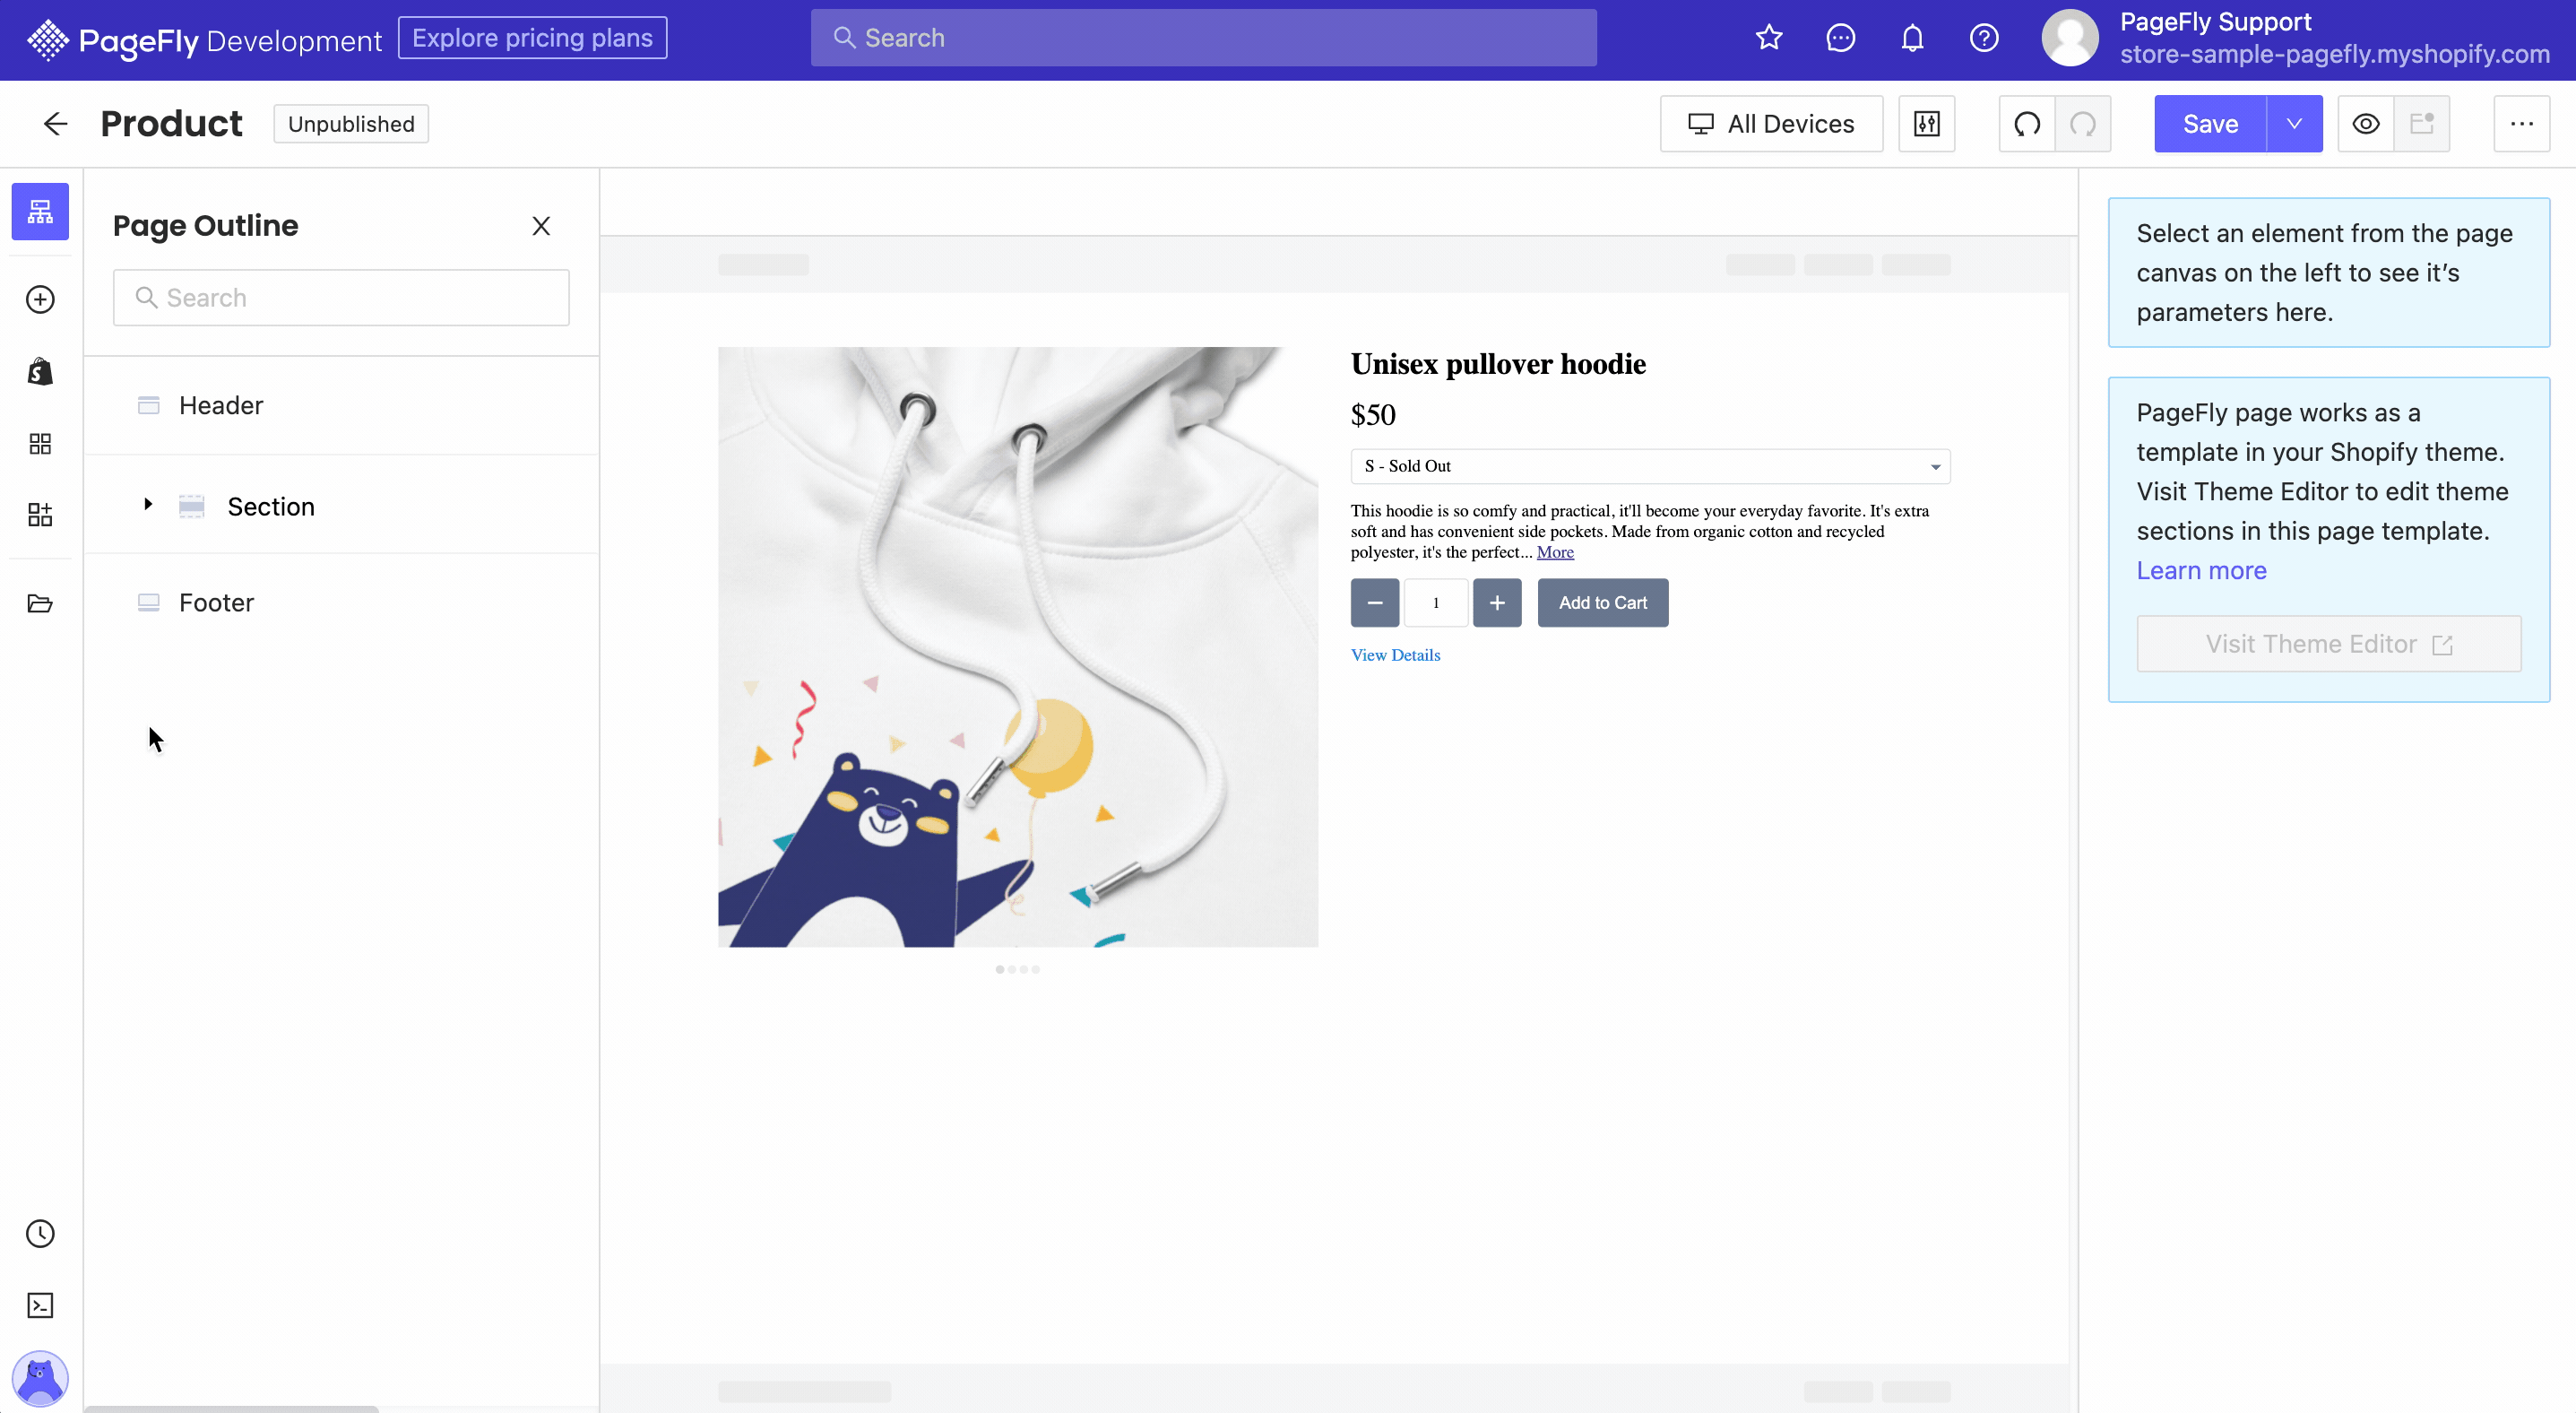The height and width of the screenshot is (1413, 2576).
Task: Open the Page Outline sidebar icon
Action: (40, 211)
